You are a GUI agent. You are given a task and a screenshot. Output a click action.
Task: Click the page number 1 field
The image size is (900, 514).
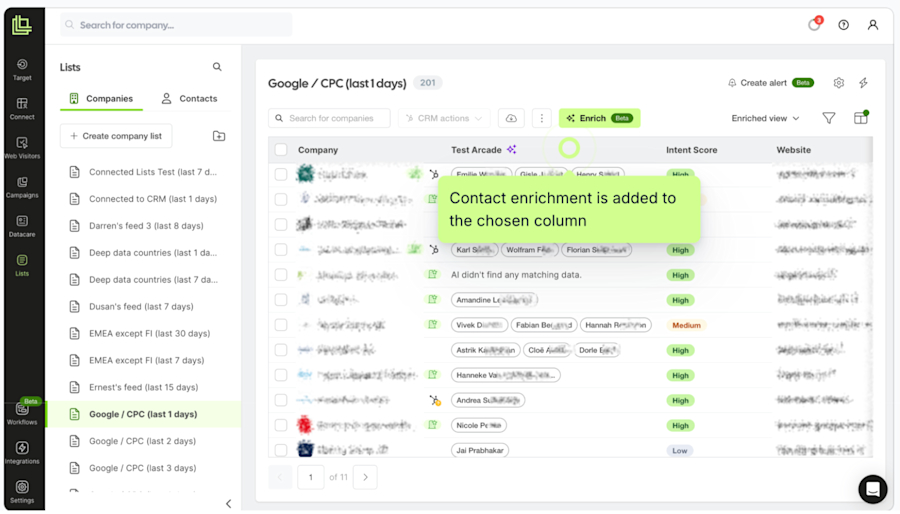pos(311,477)
